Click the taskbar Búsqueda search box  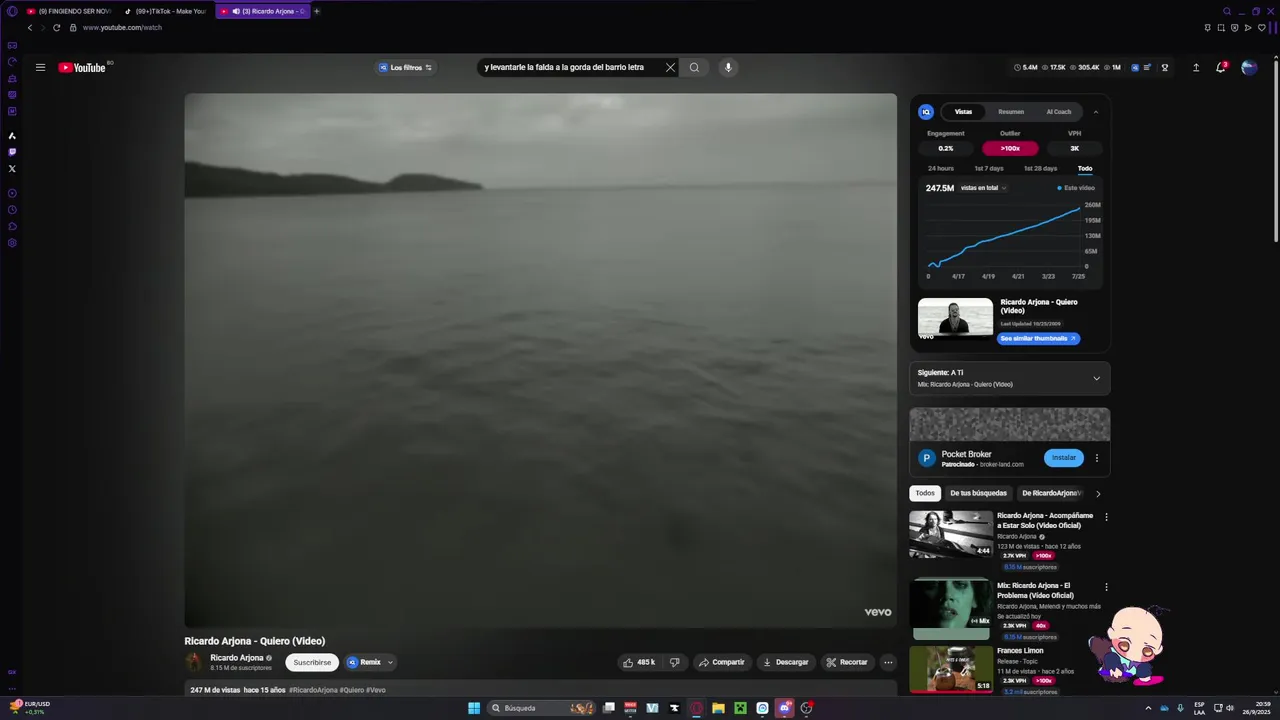(x=543, y=708)
